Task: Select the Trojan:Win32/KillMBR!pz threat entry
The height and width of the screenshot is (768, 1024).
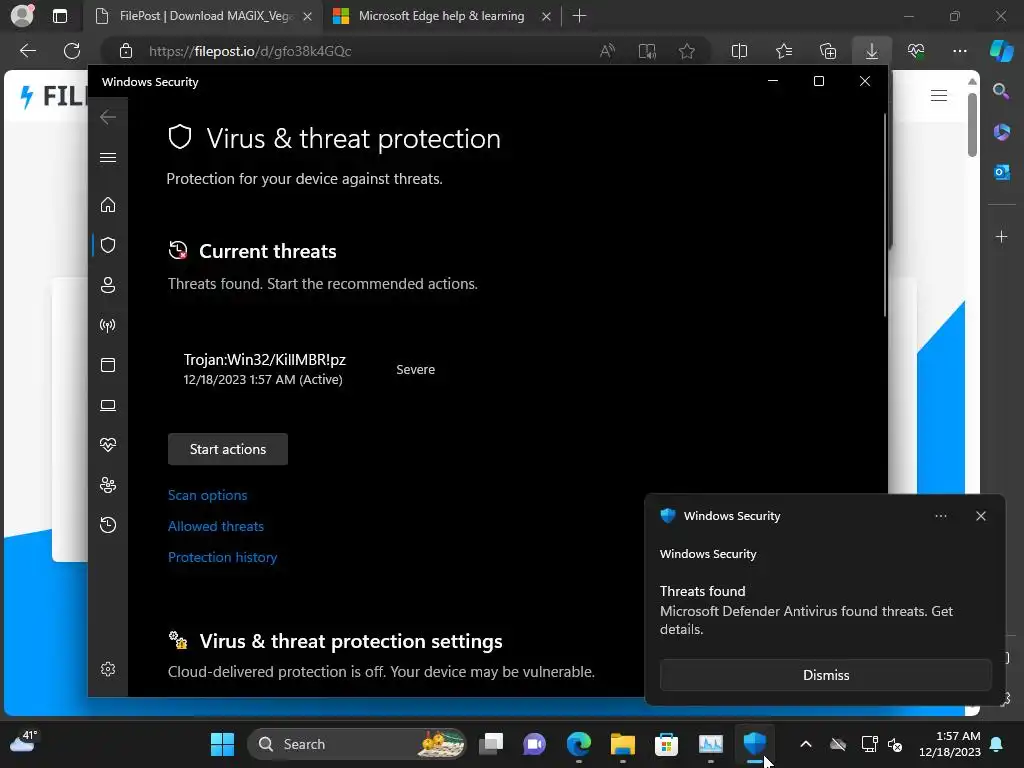Action: click(310, 369)
